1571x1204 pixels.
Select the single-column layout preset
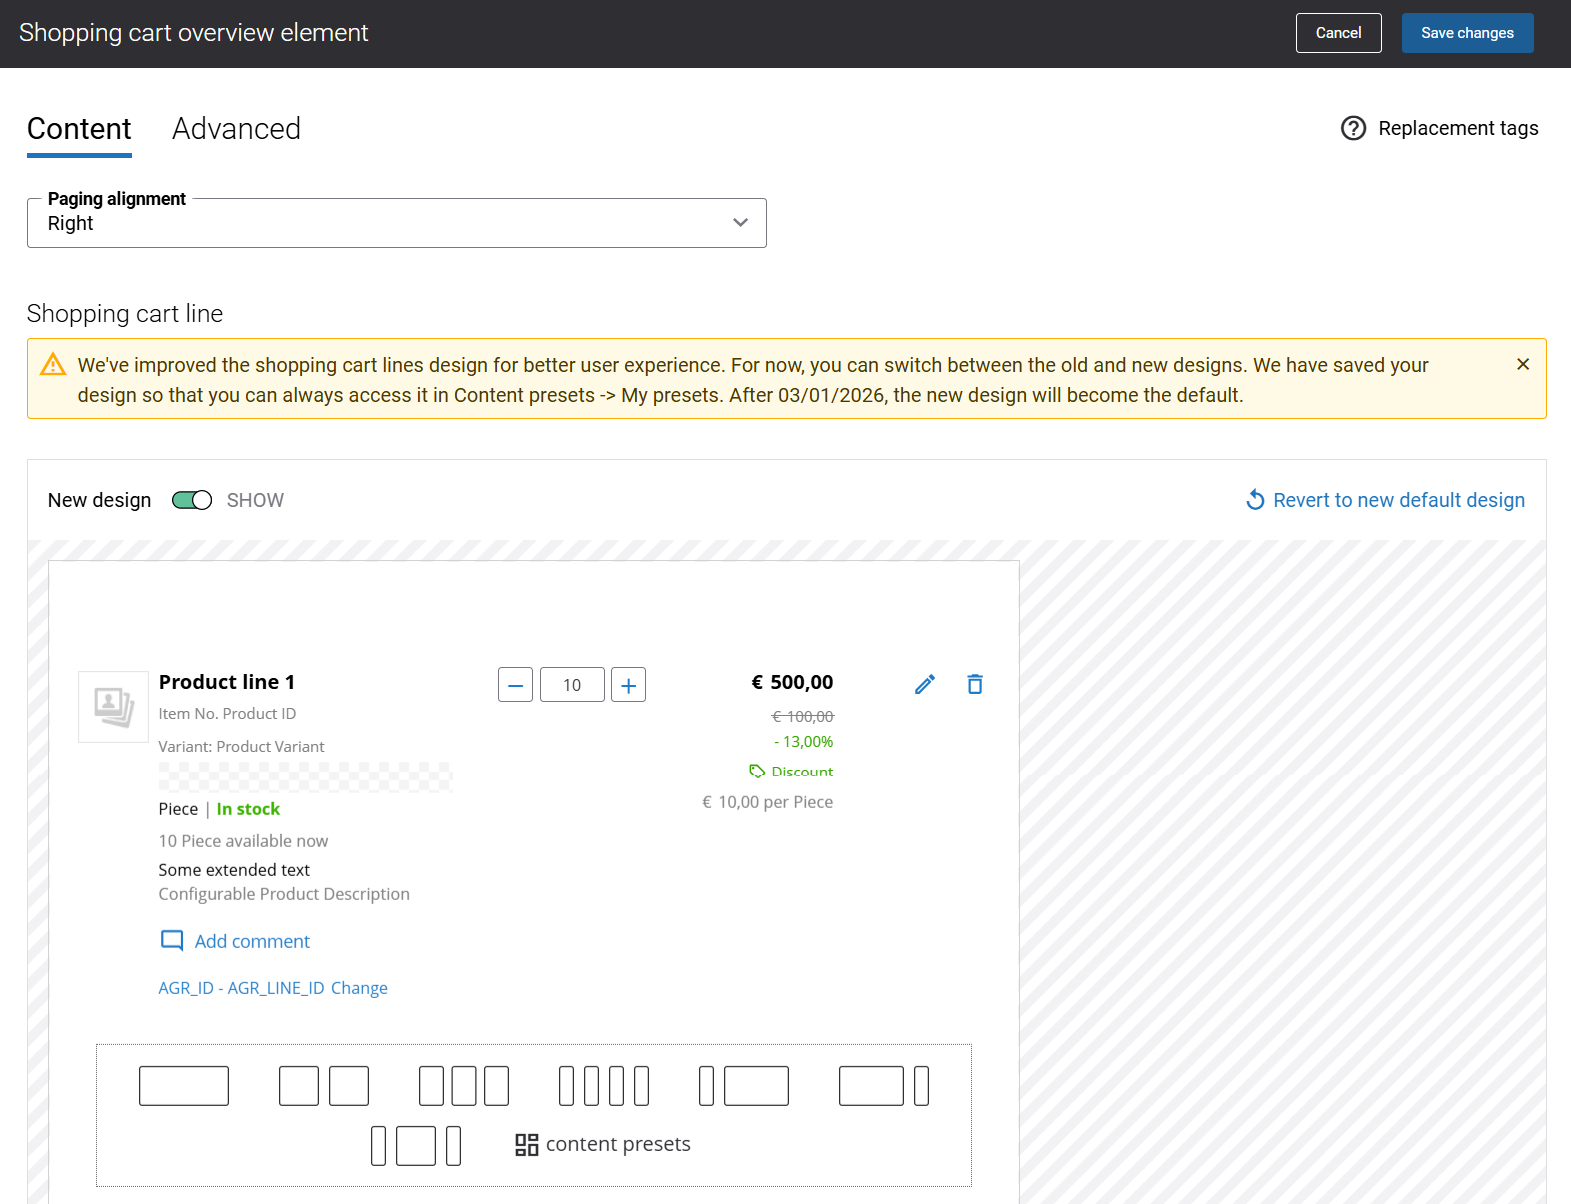click(x=184, y=1086)
